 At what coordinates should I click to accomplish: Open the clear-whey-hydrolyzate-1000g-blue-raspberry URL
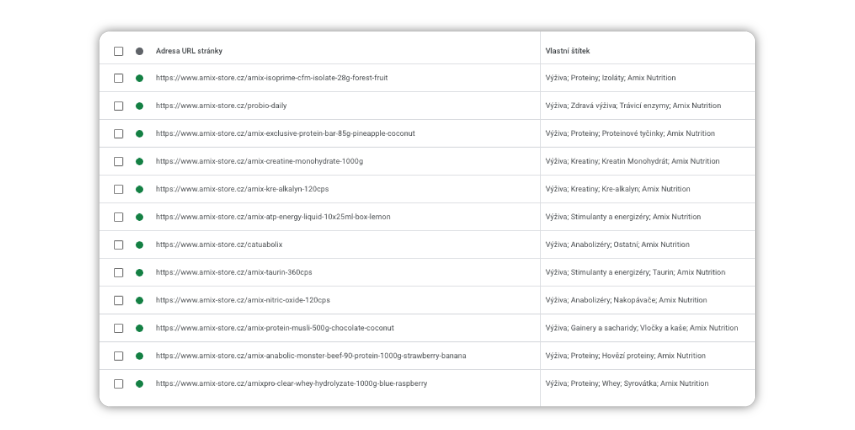[291, 383]
